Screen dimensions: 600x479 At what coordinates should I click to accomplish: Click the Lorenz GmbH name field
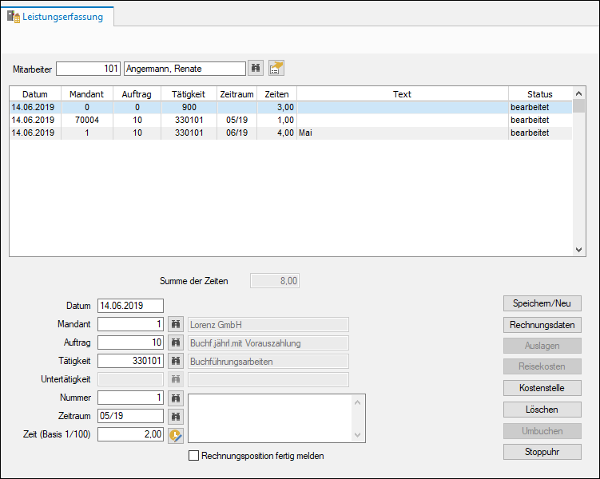pyautogui.click(x=268, y=324)
